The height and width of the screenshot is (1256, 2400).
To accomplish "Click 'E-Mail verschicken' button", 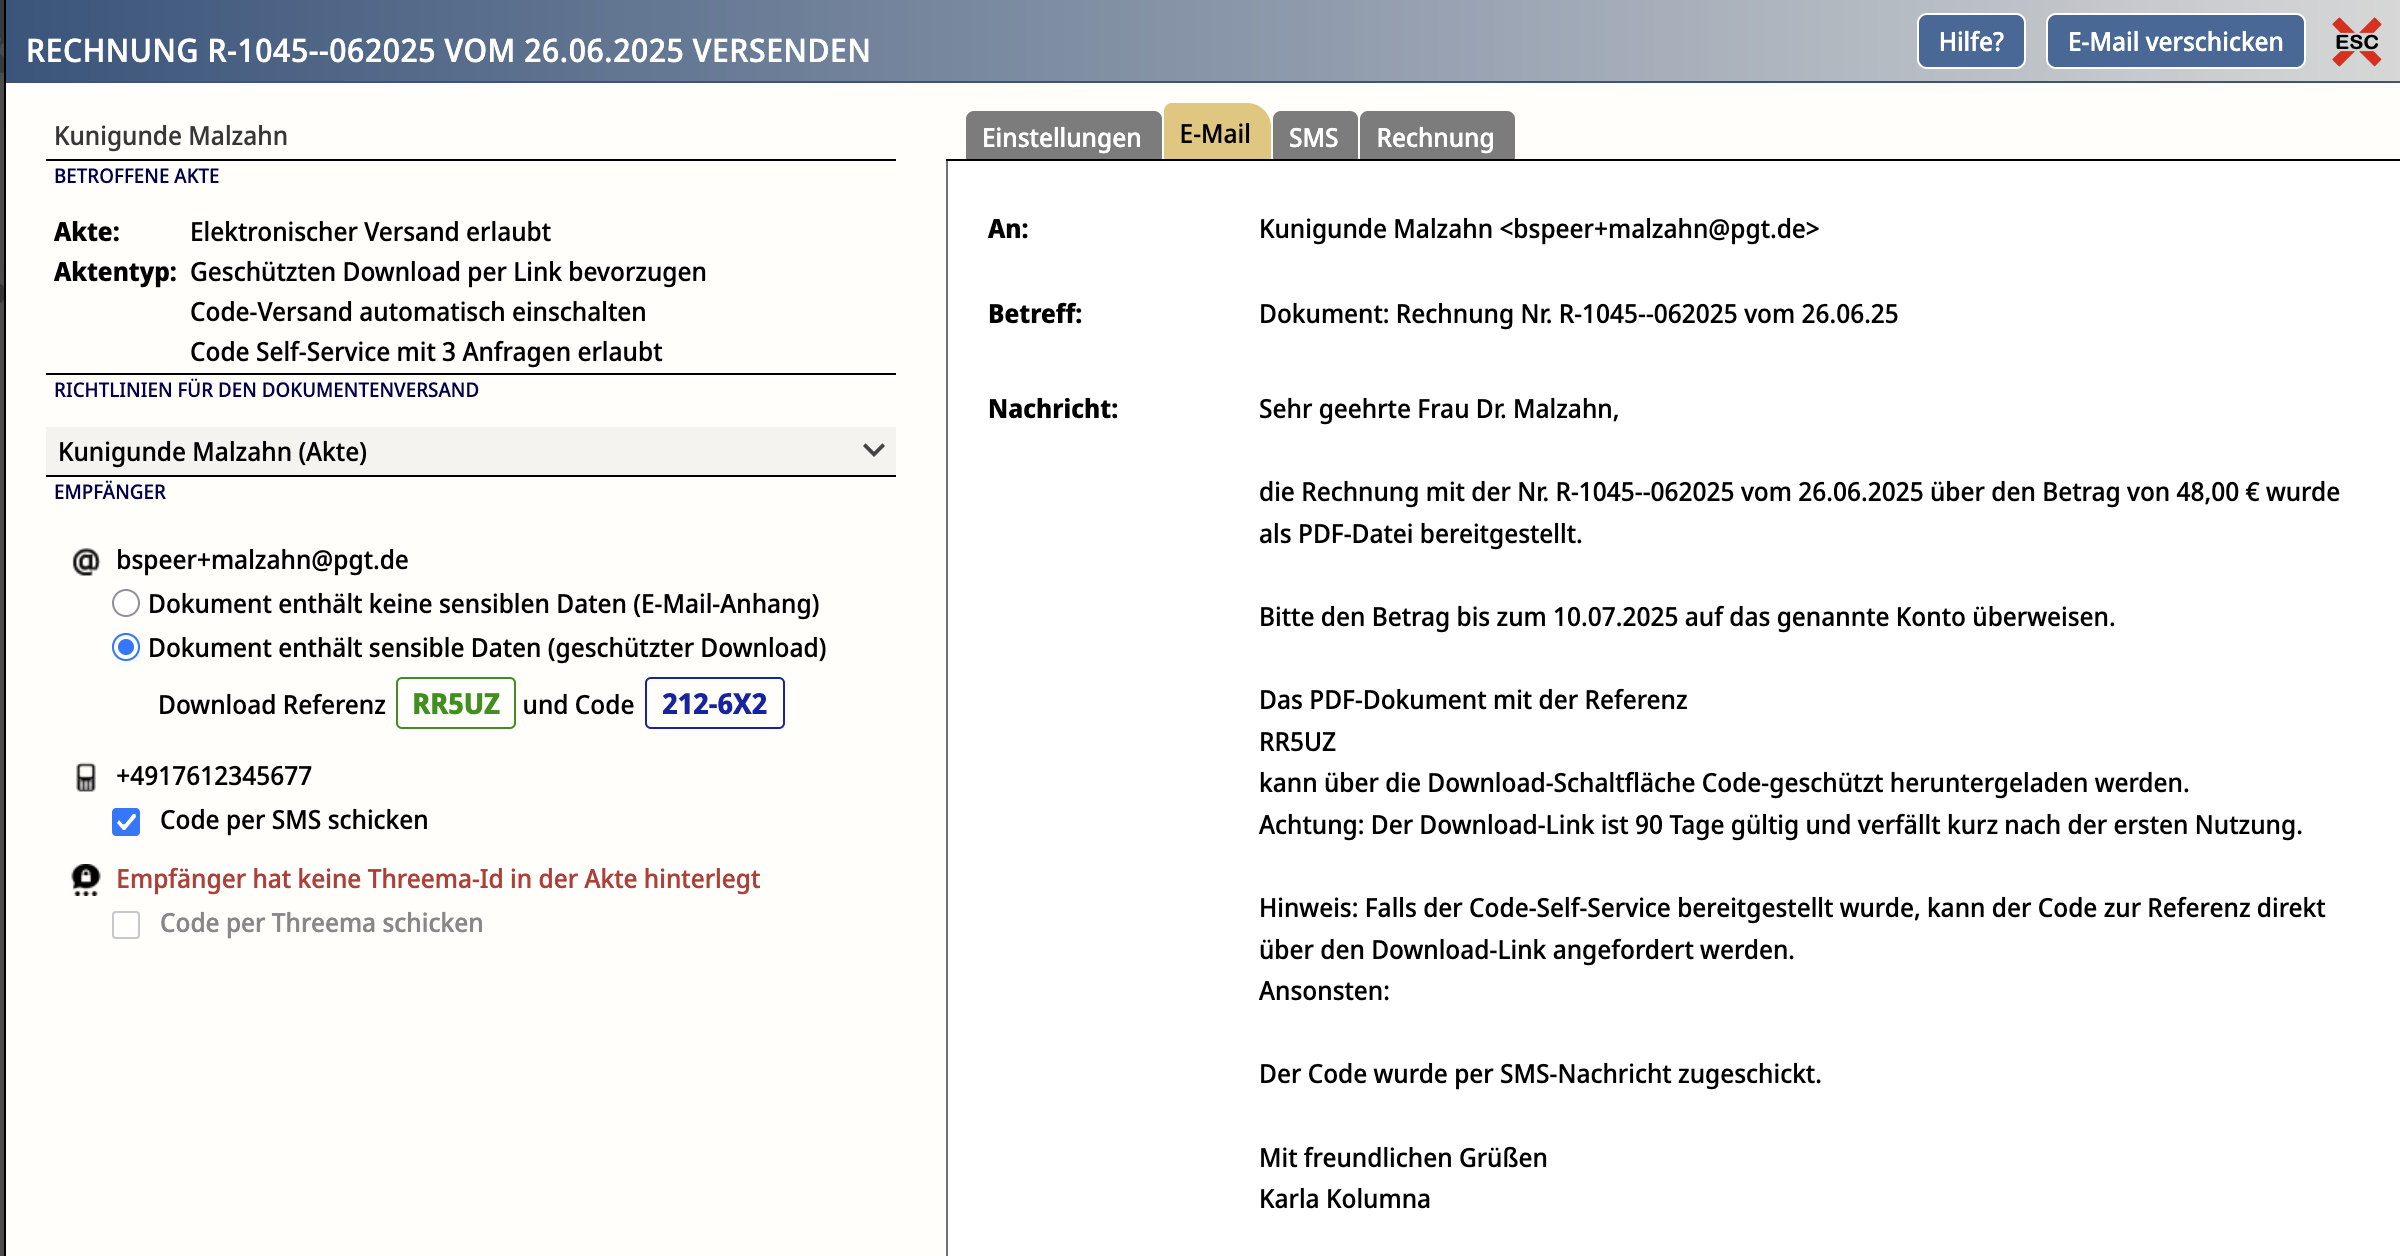I will tap(2175, 41).
